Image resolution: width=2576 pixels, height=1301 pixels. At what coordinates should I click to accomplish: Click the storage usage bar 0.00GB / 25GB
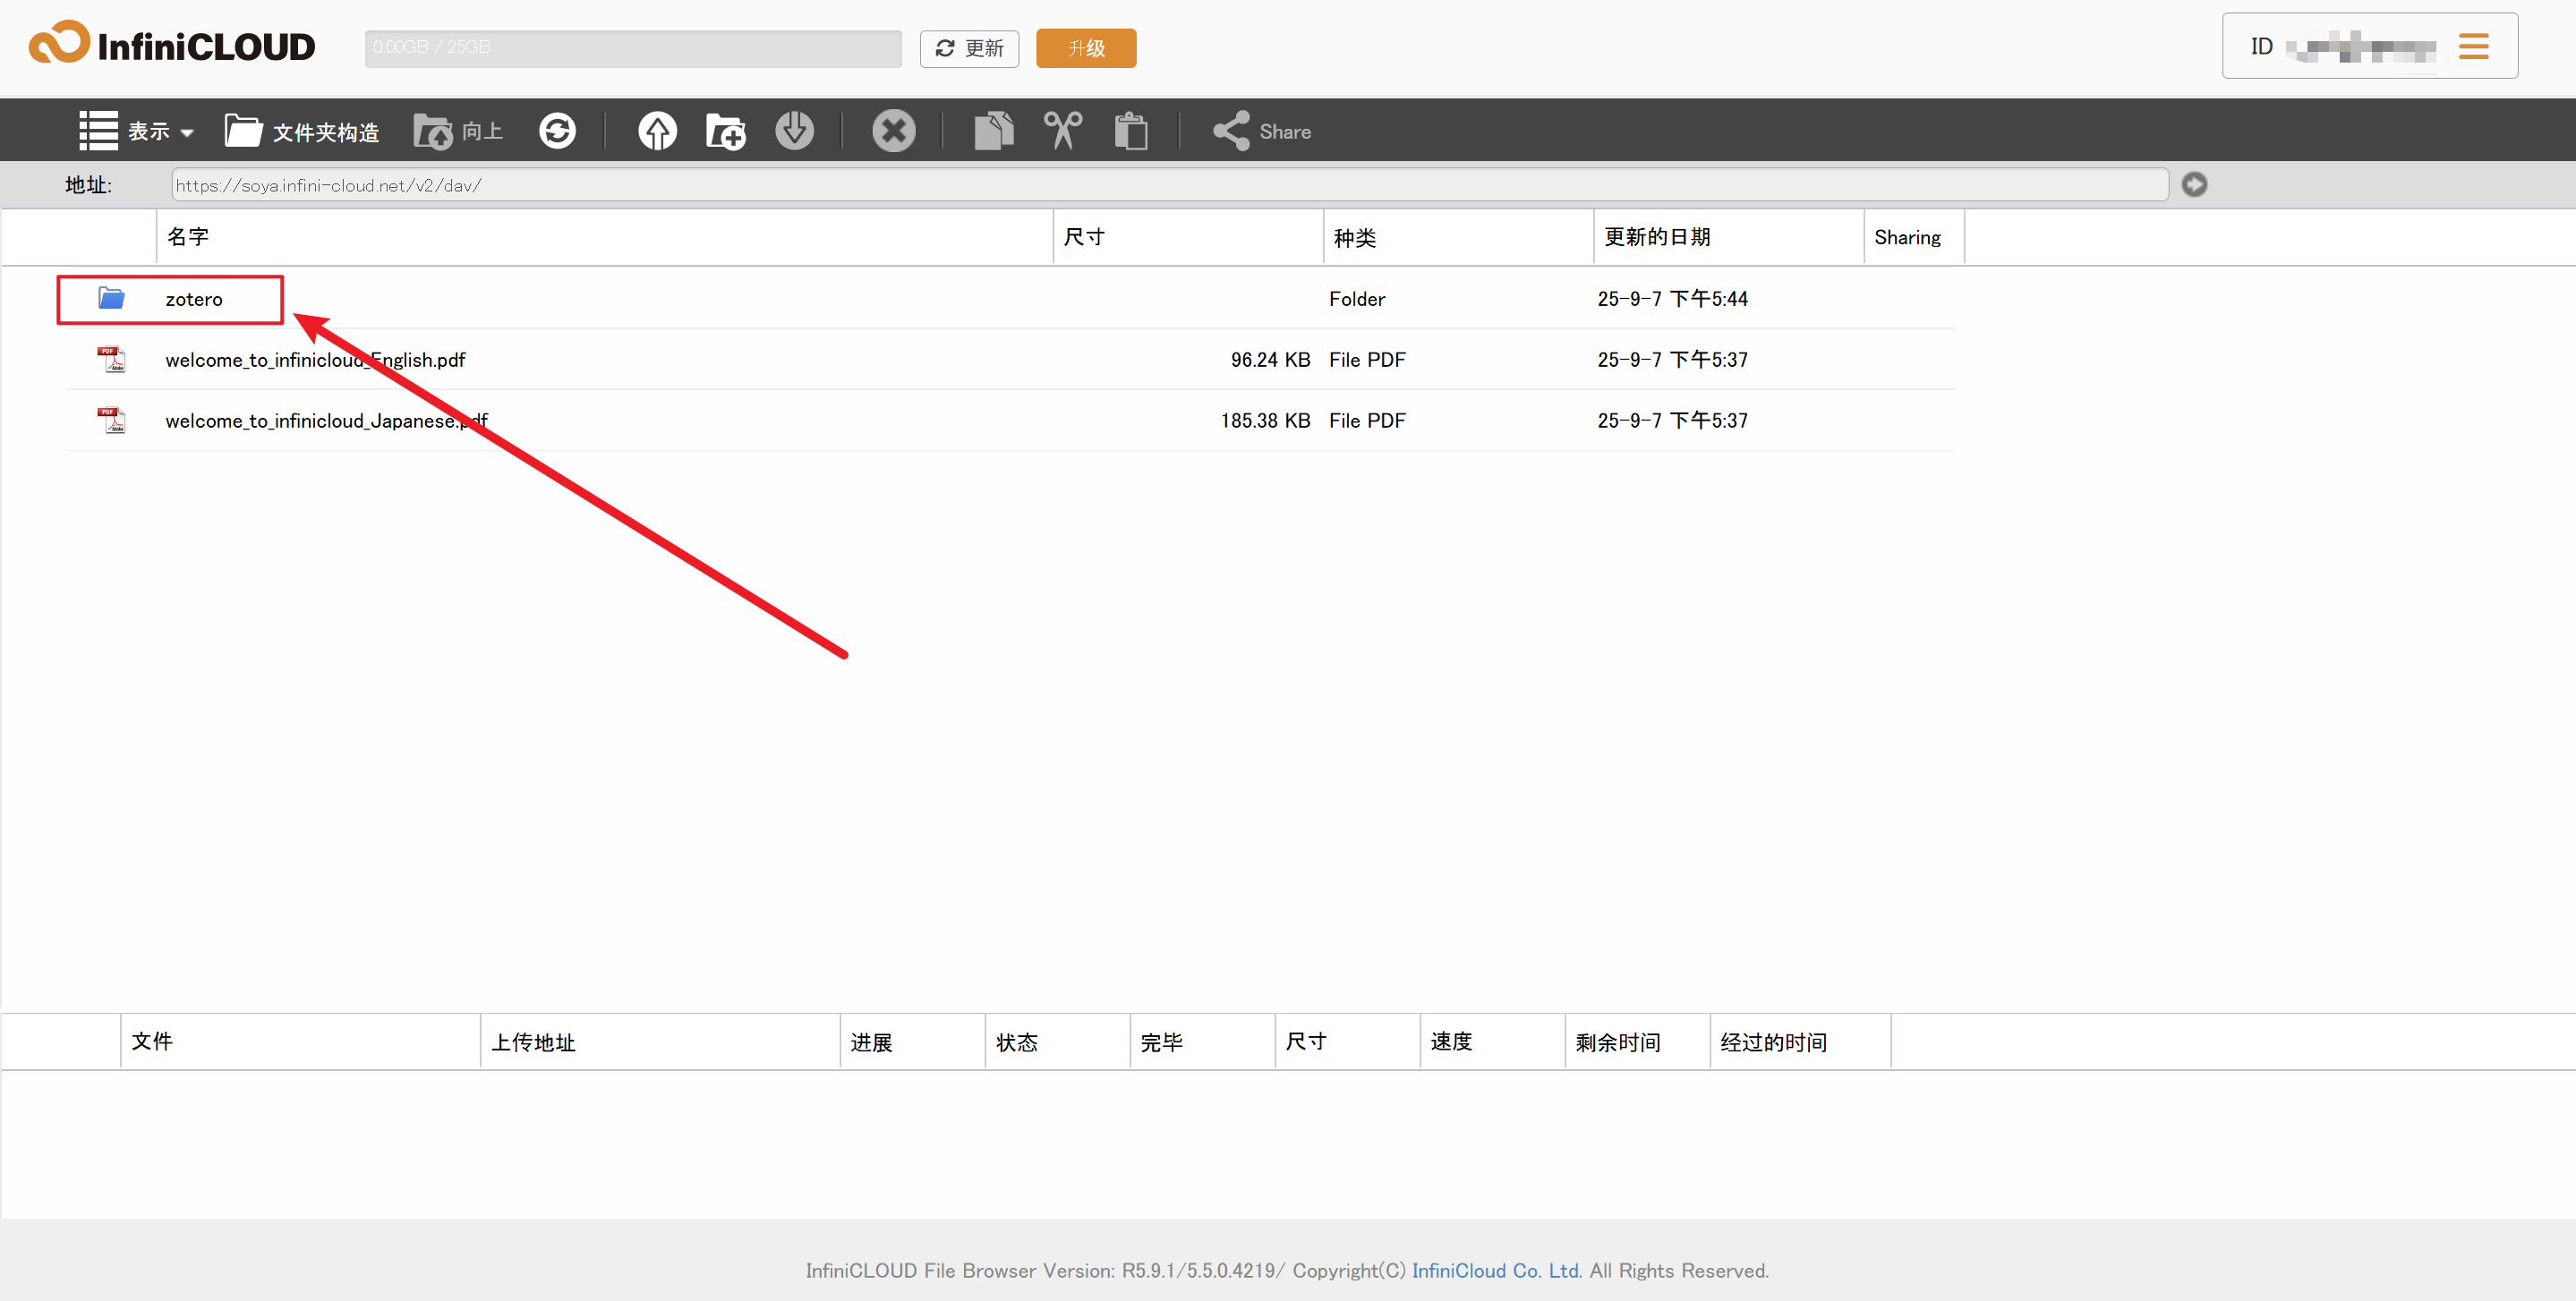pos(633,48)
